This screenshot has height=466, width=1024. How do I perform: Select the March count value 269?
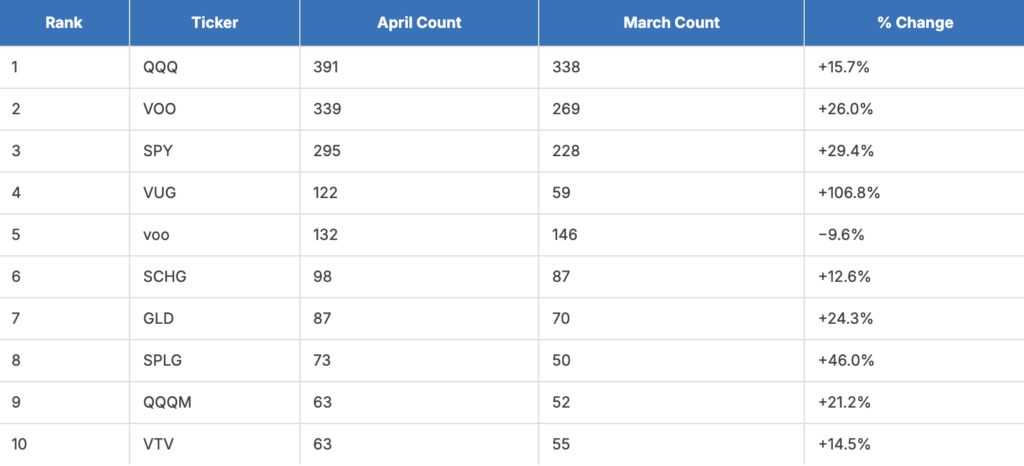[x=566, y=109]
